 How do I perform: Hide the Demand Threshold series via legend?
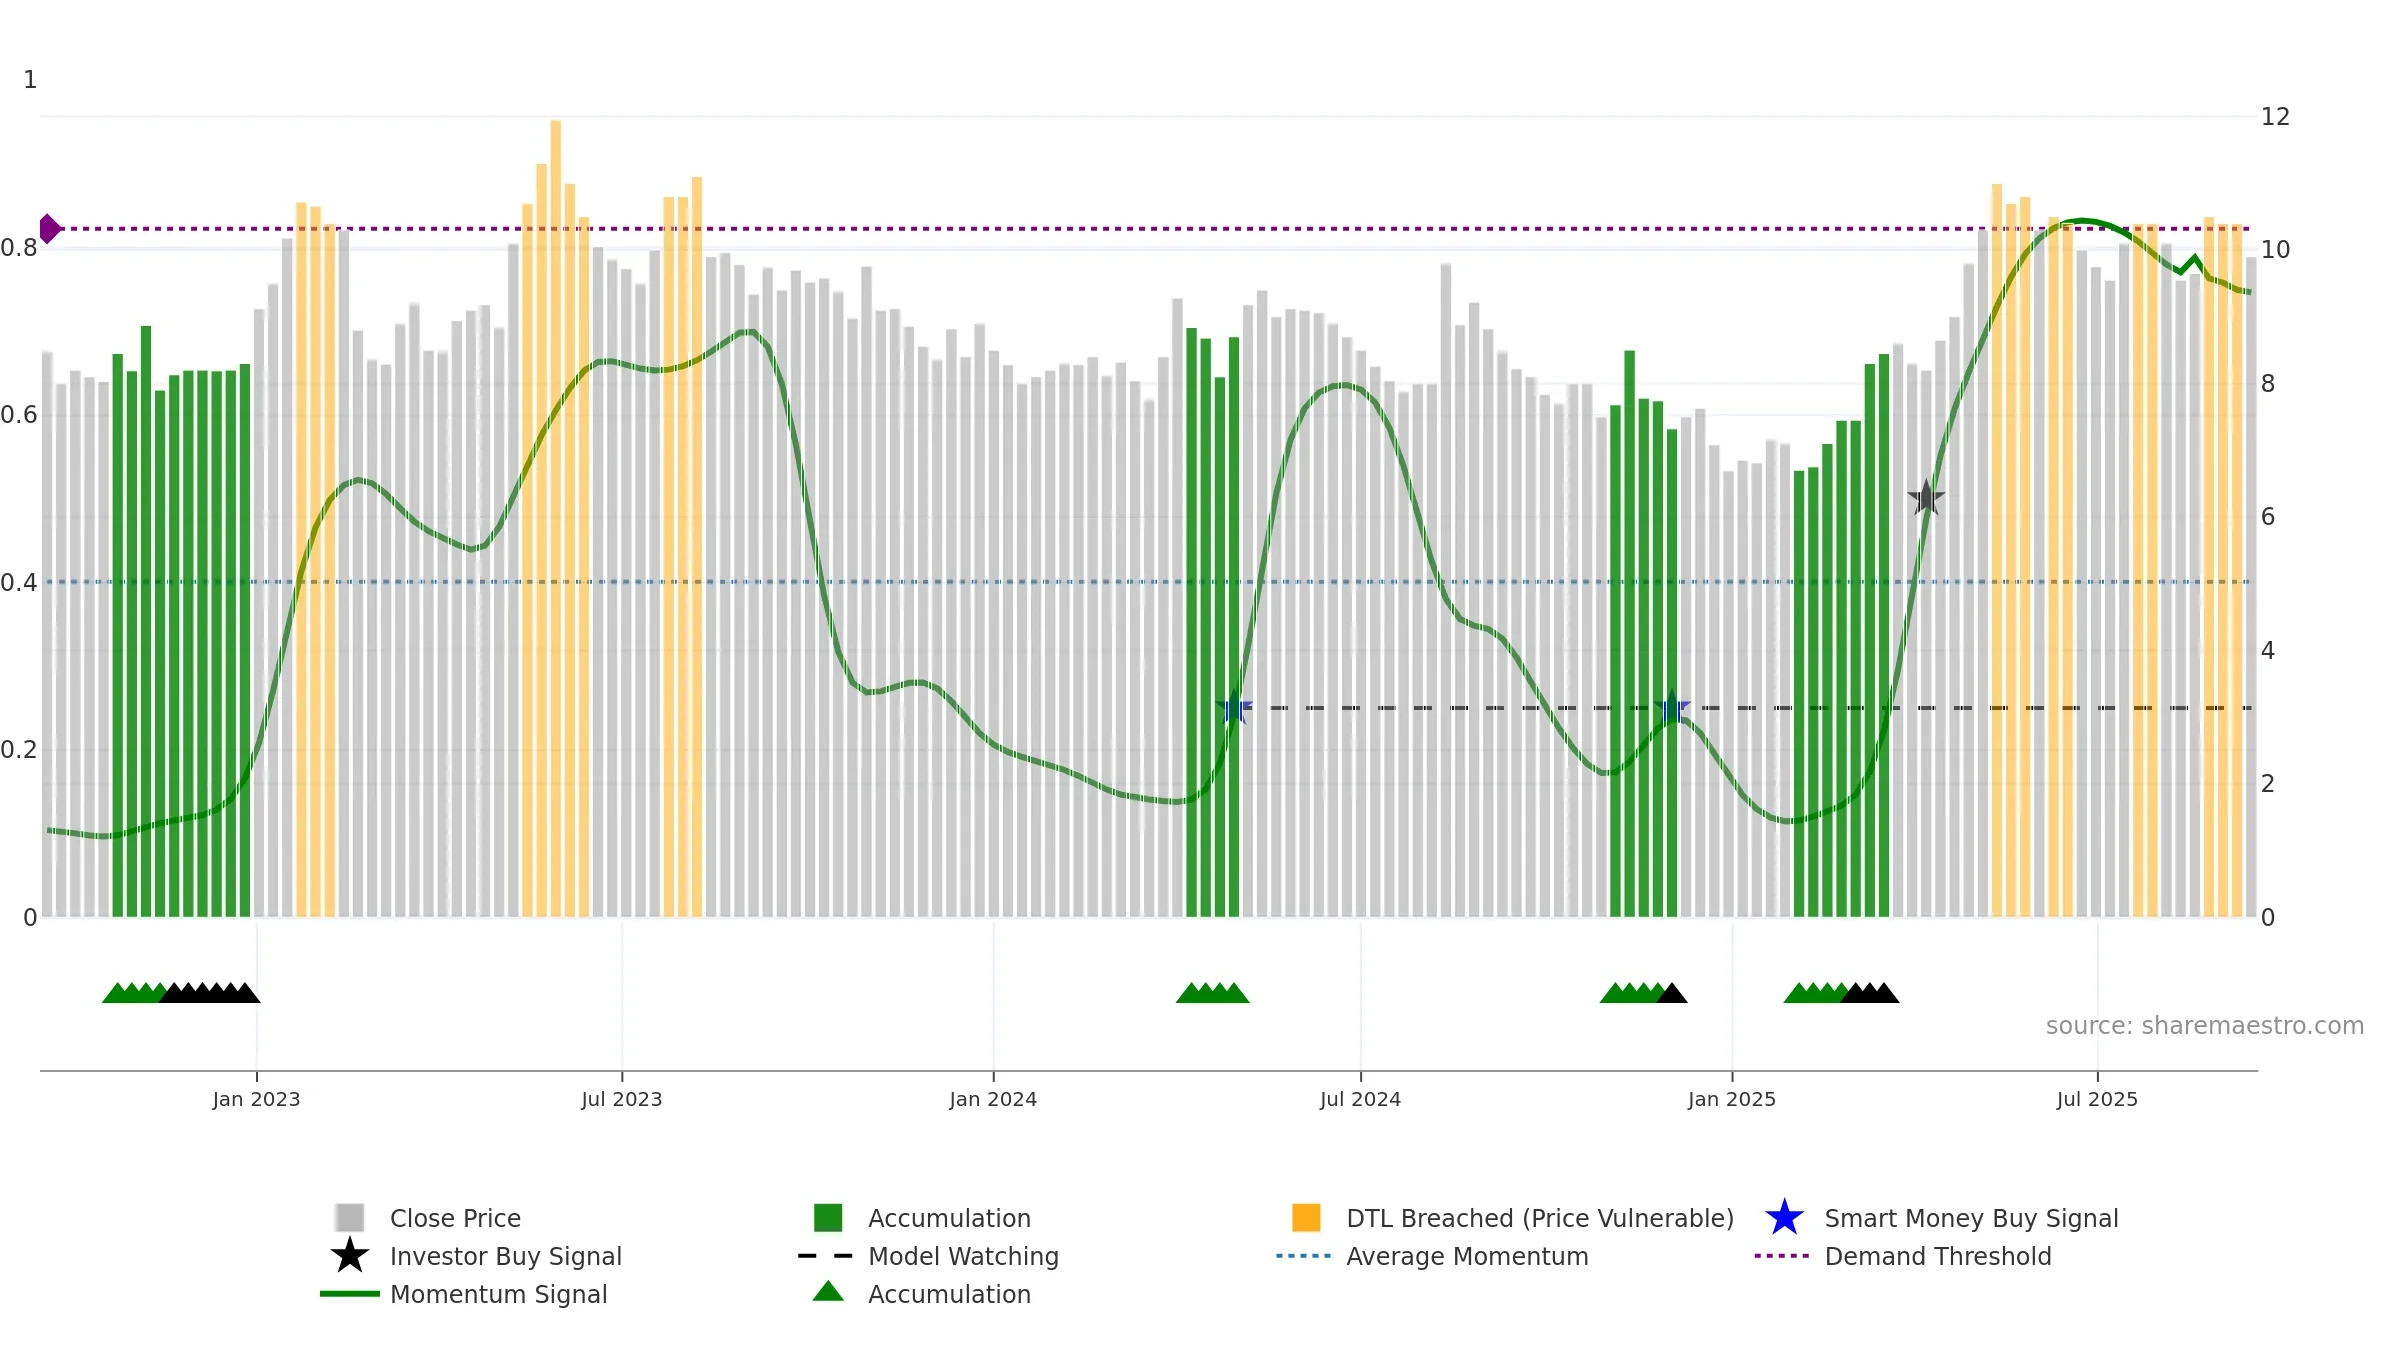(1938, 1256)
